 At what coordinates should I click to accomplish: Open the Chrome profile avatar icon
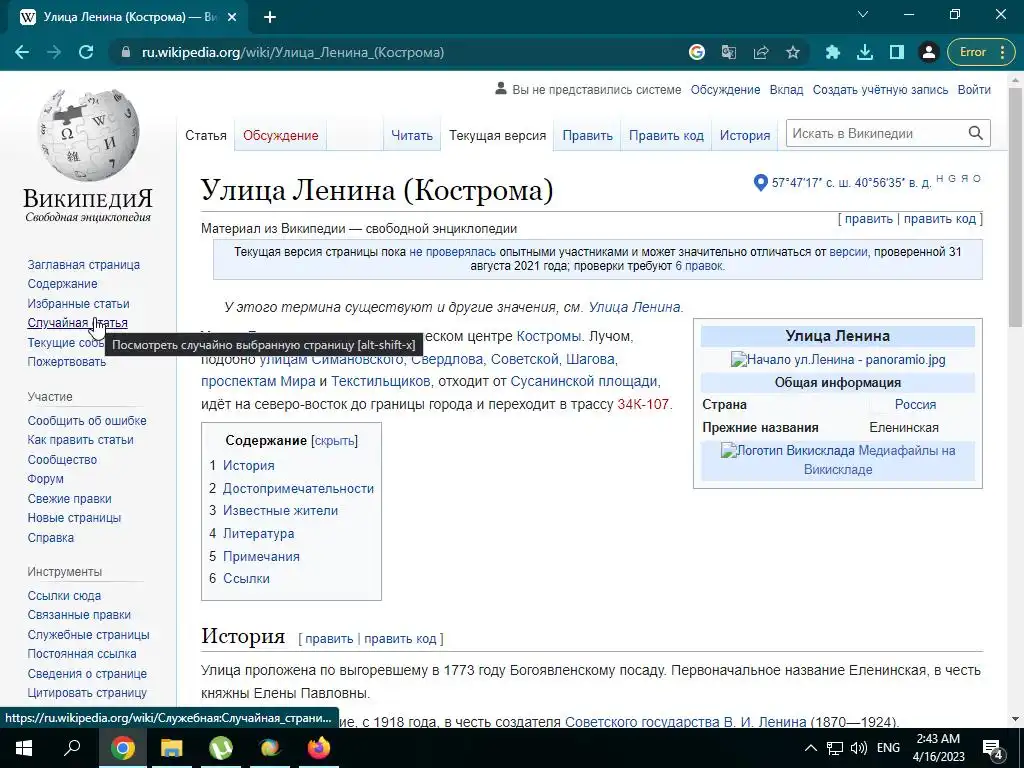click(x=929, y=52)
